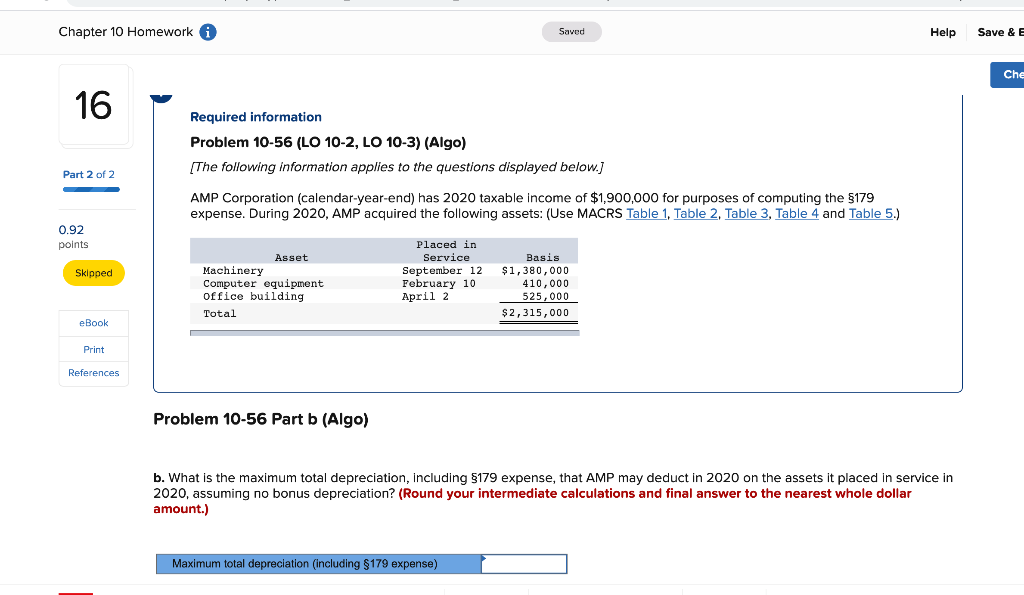Click the Help link
The width and height of the screenshot is (1024, 595).
pyautogui.click(x=942, y=32)
